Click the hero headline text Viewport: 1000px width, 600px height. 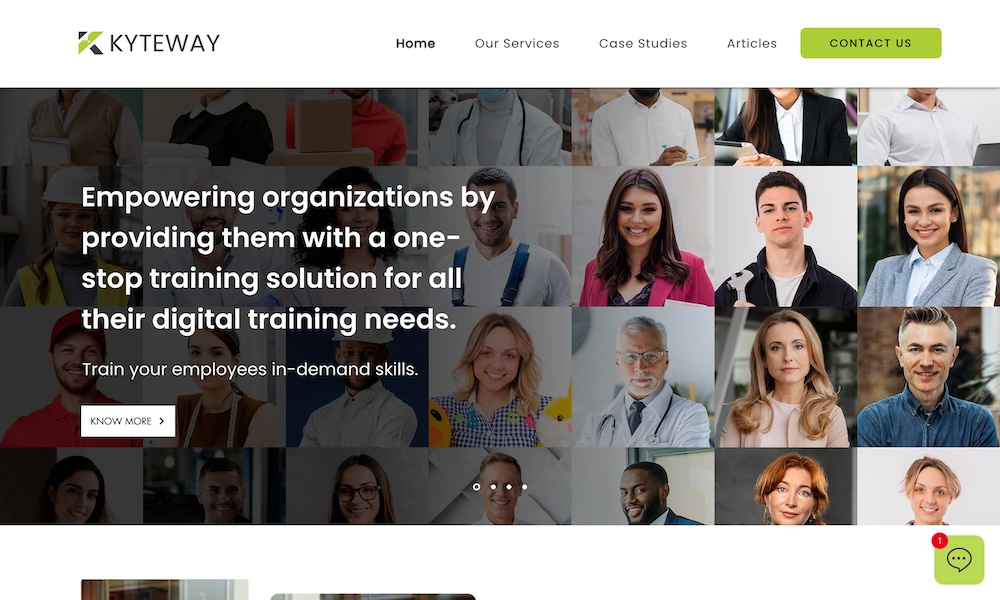(x=288, y=258)
